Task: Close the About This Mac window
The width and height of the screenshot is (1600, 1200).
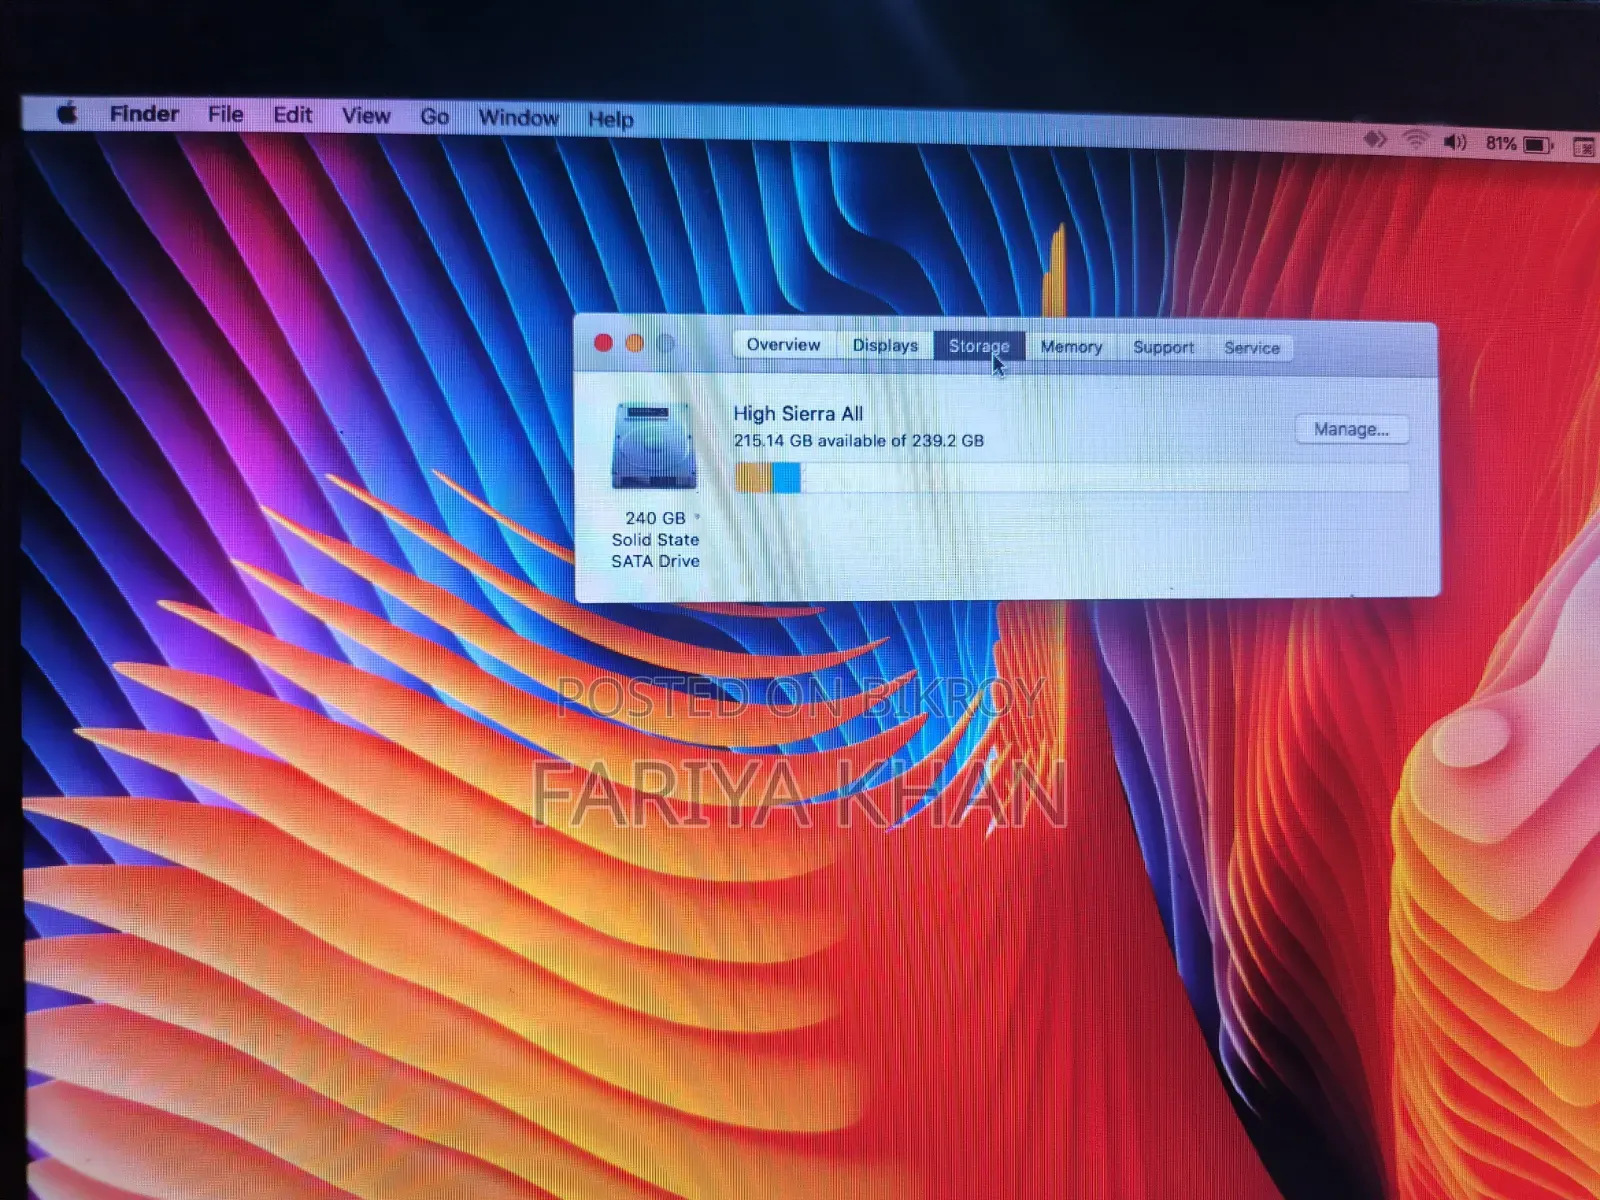Action: 603,343
